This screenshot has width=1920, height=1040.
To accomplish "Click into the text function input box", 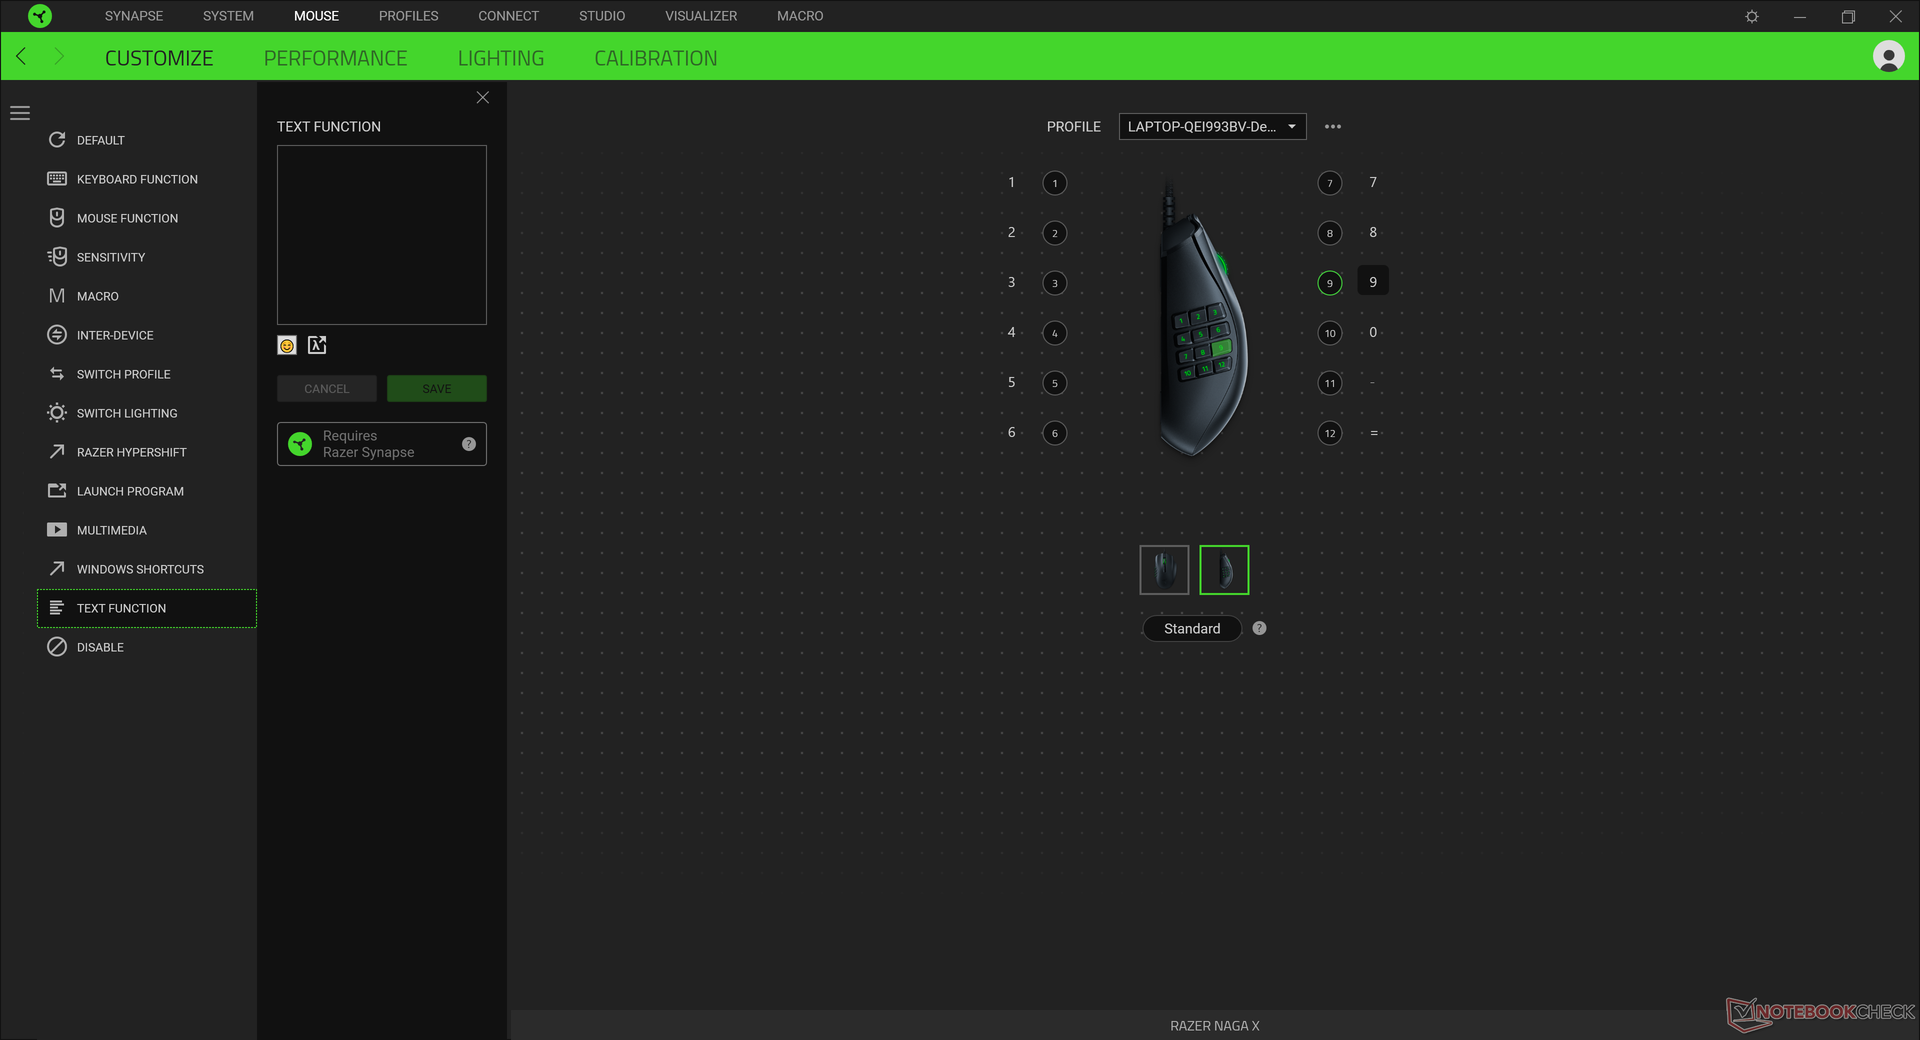I will (x=382, y=235).
